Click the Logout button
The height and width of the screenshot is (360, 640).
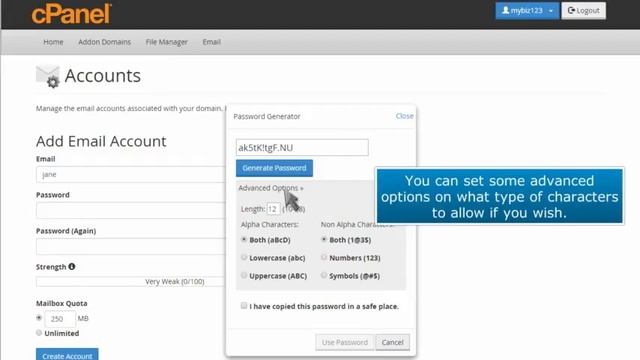[x=583, y=11]
